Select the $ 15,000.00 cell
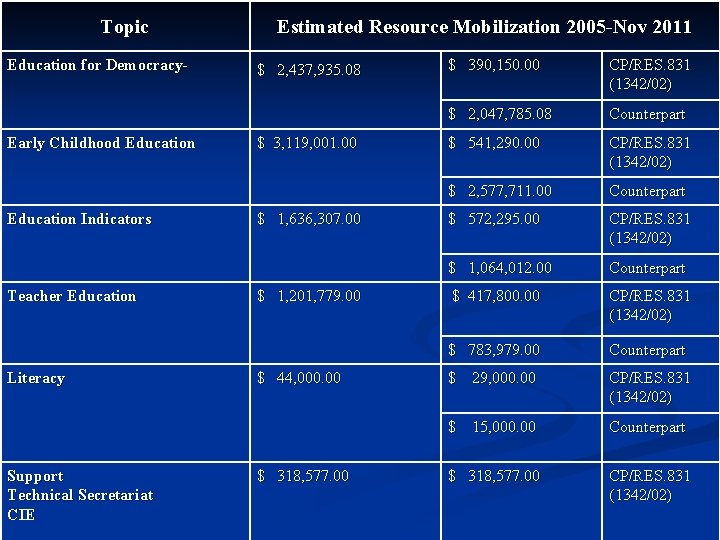 [x=521, y=438]
